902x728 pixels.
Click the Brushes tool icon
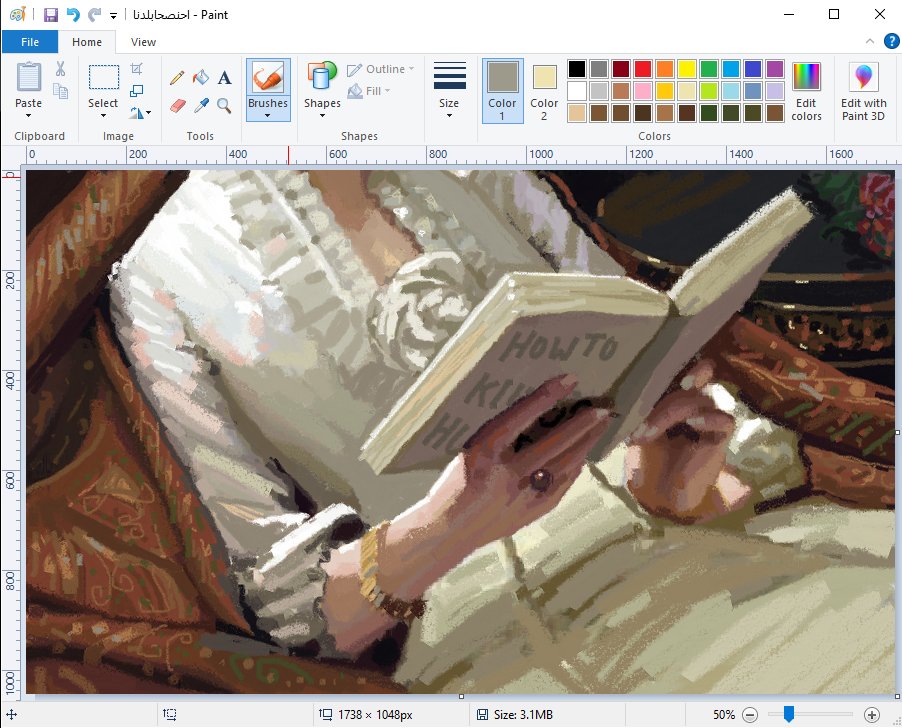[268, 77]
